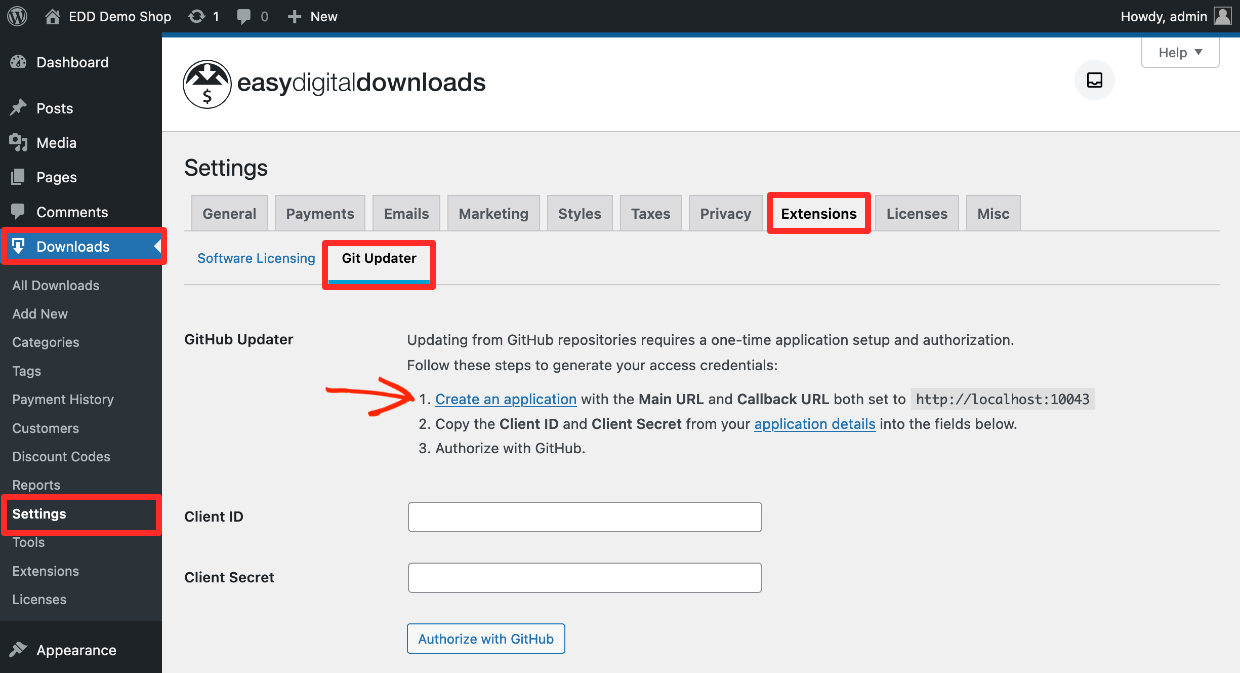
Task: Click the EDD Demo Shop site name
Action: pyautogui.click(x=120, y=16)
